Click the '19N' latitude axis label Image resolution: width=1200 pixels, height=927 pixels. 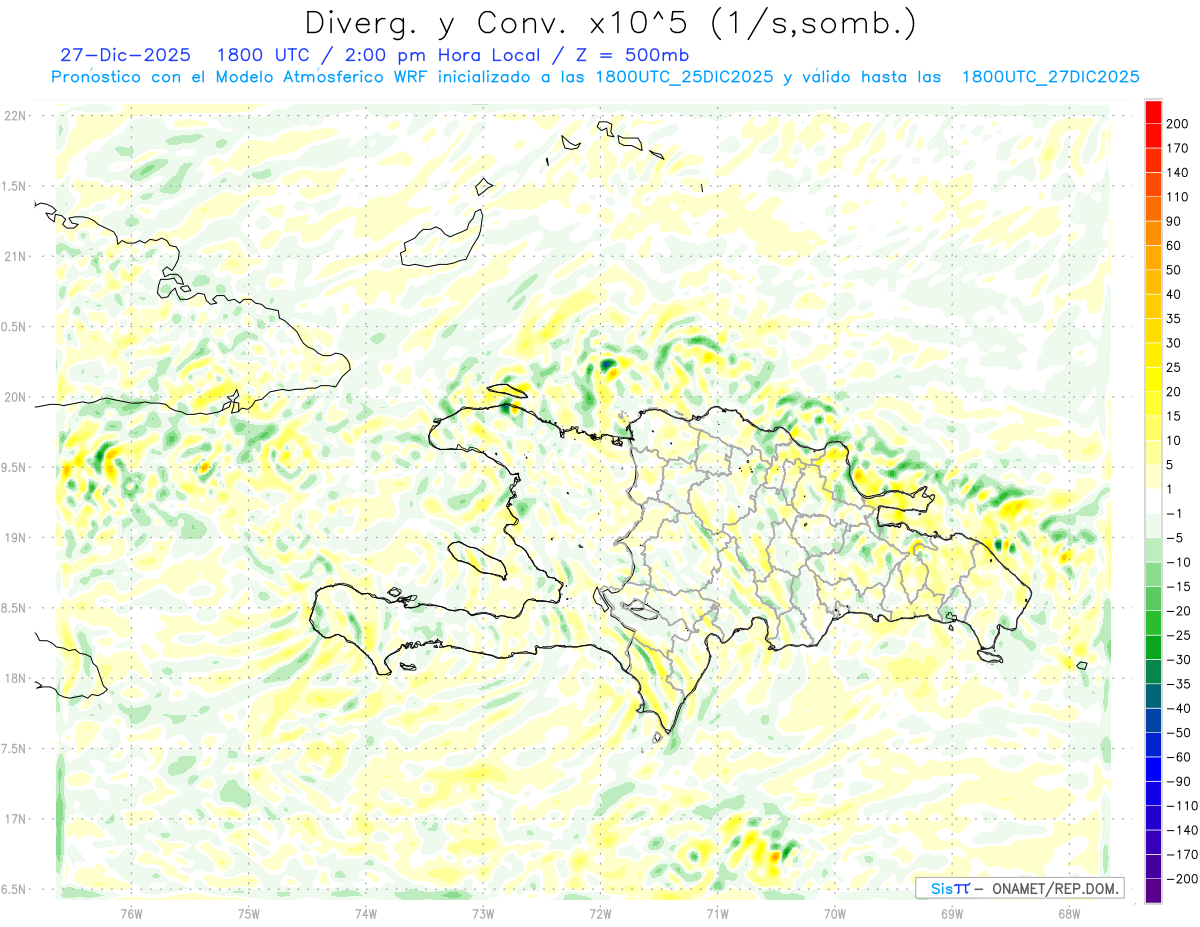[14, 538]
